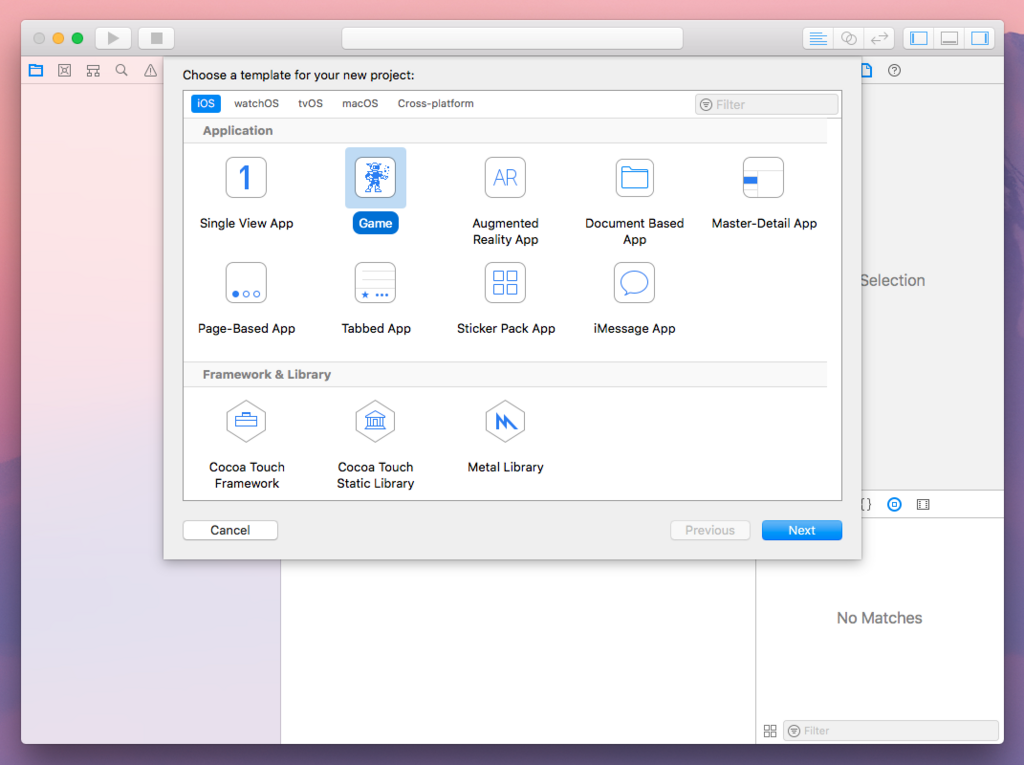
Task: Switch to the watchOS platform tab
Action: (x=256, y=103)
